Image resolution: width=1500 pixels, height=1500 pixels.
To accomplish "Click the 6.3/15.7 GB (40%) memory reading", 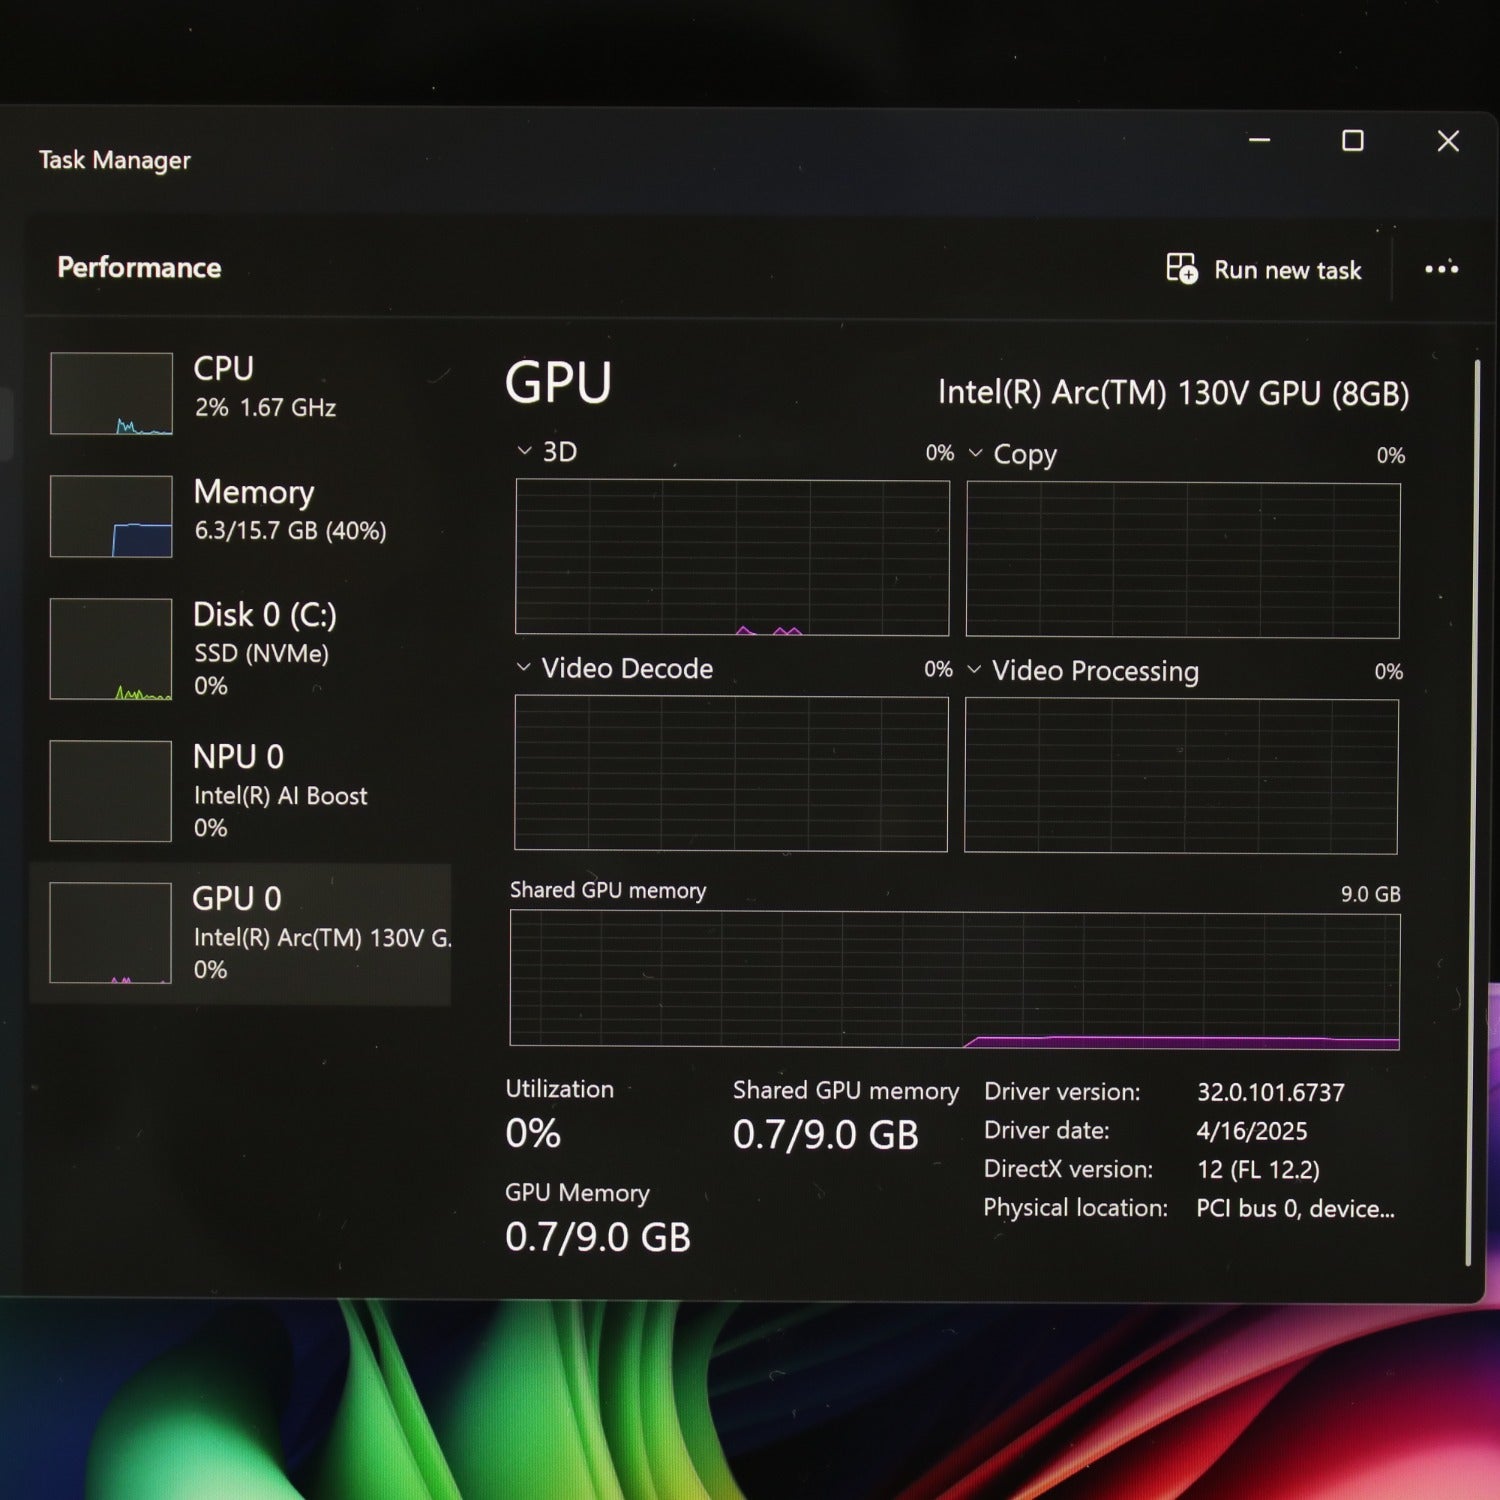I will (290, 530).
